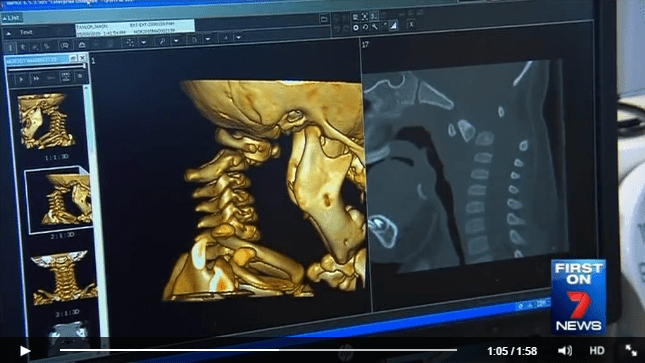This screenshot has height=363, width=645.
Task: Enter fullscreen video mode
Action: (631, 351)
